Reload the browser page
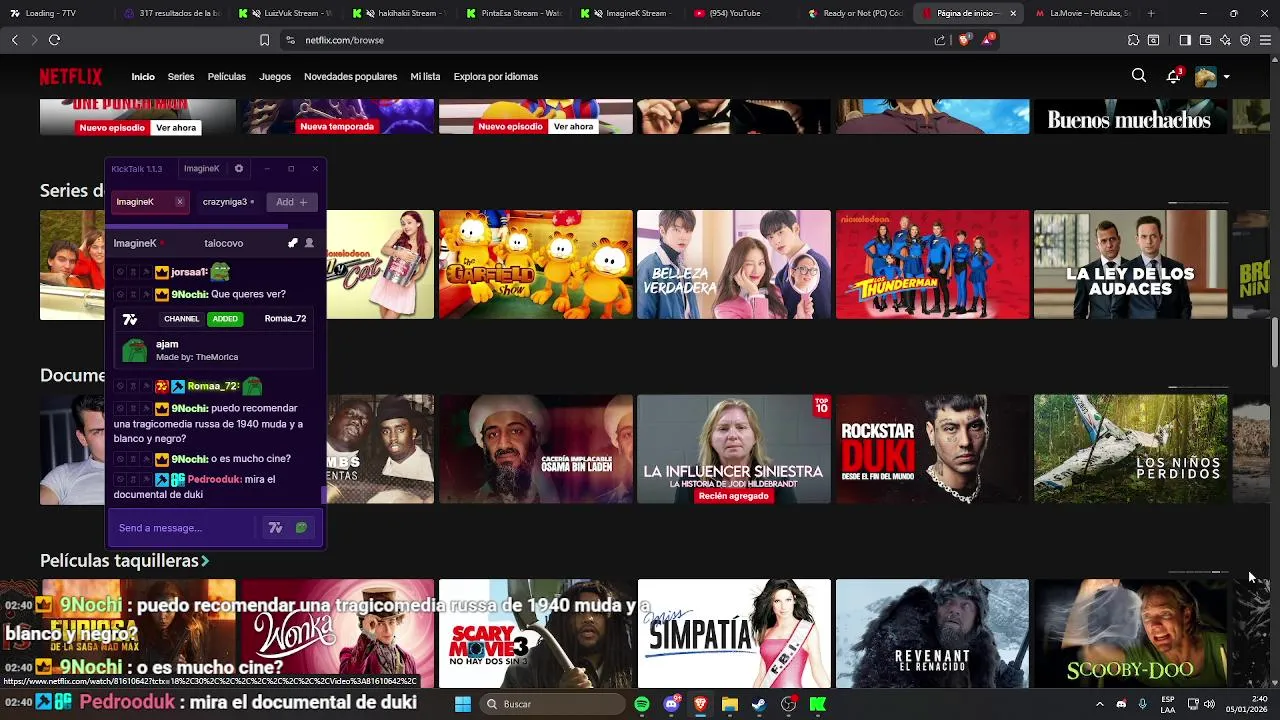 [x=54, y=40]
